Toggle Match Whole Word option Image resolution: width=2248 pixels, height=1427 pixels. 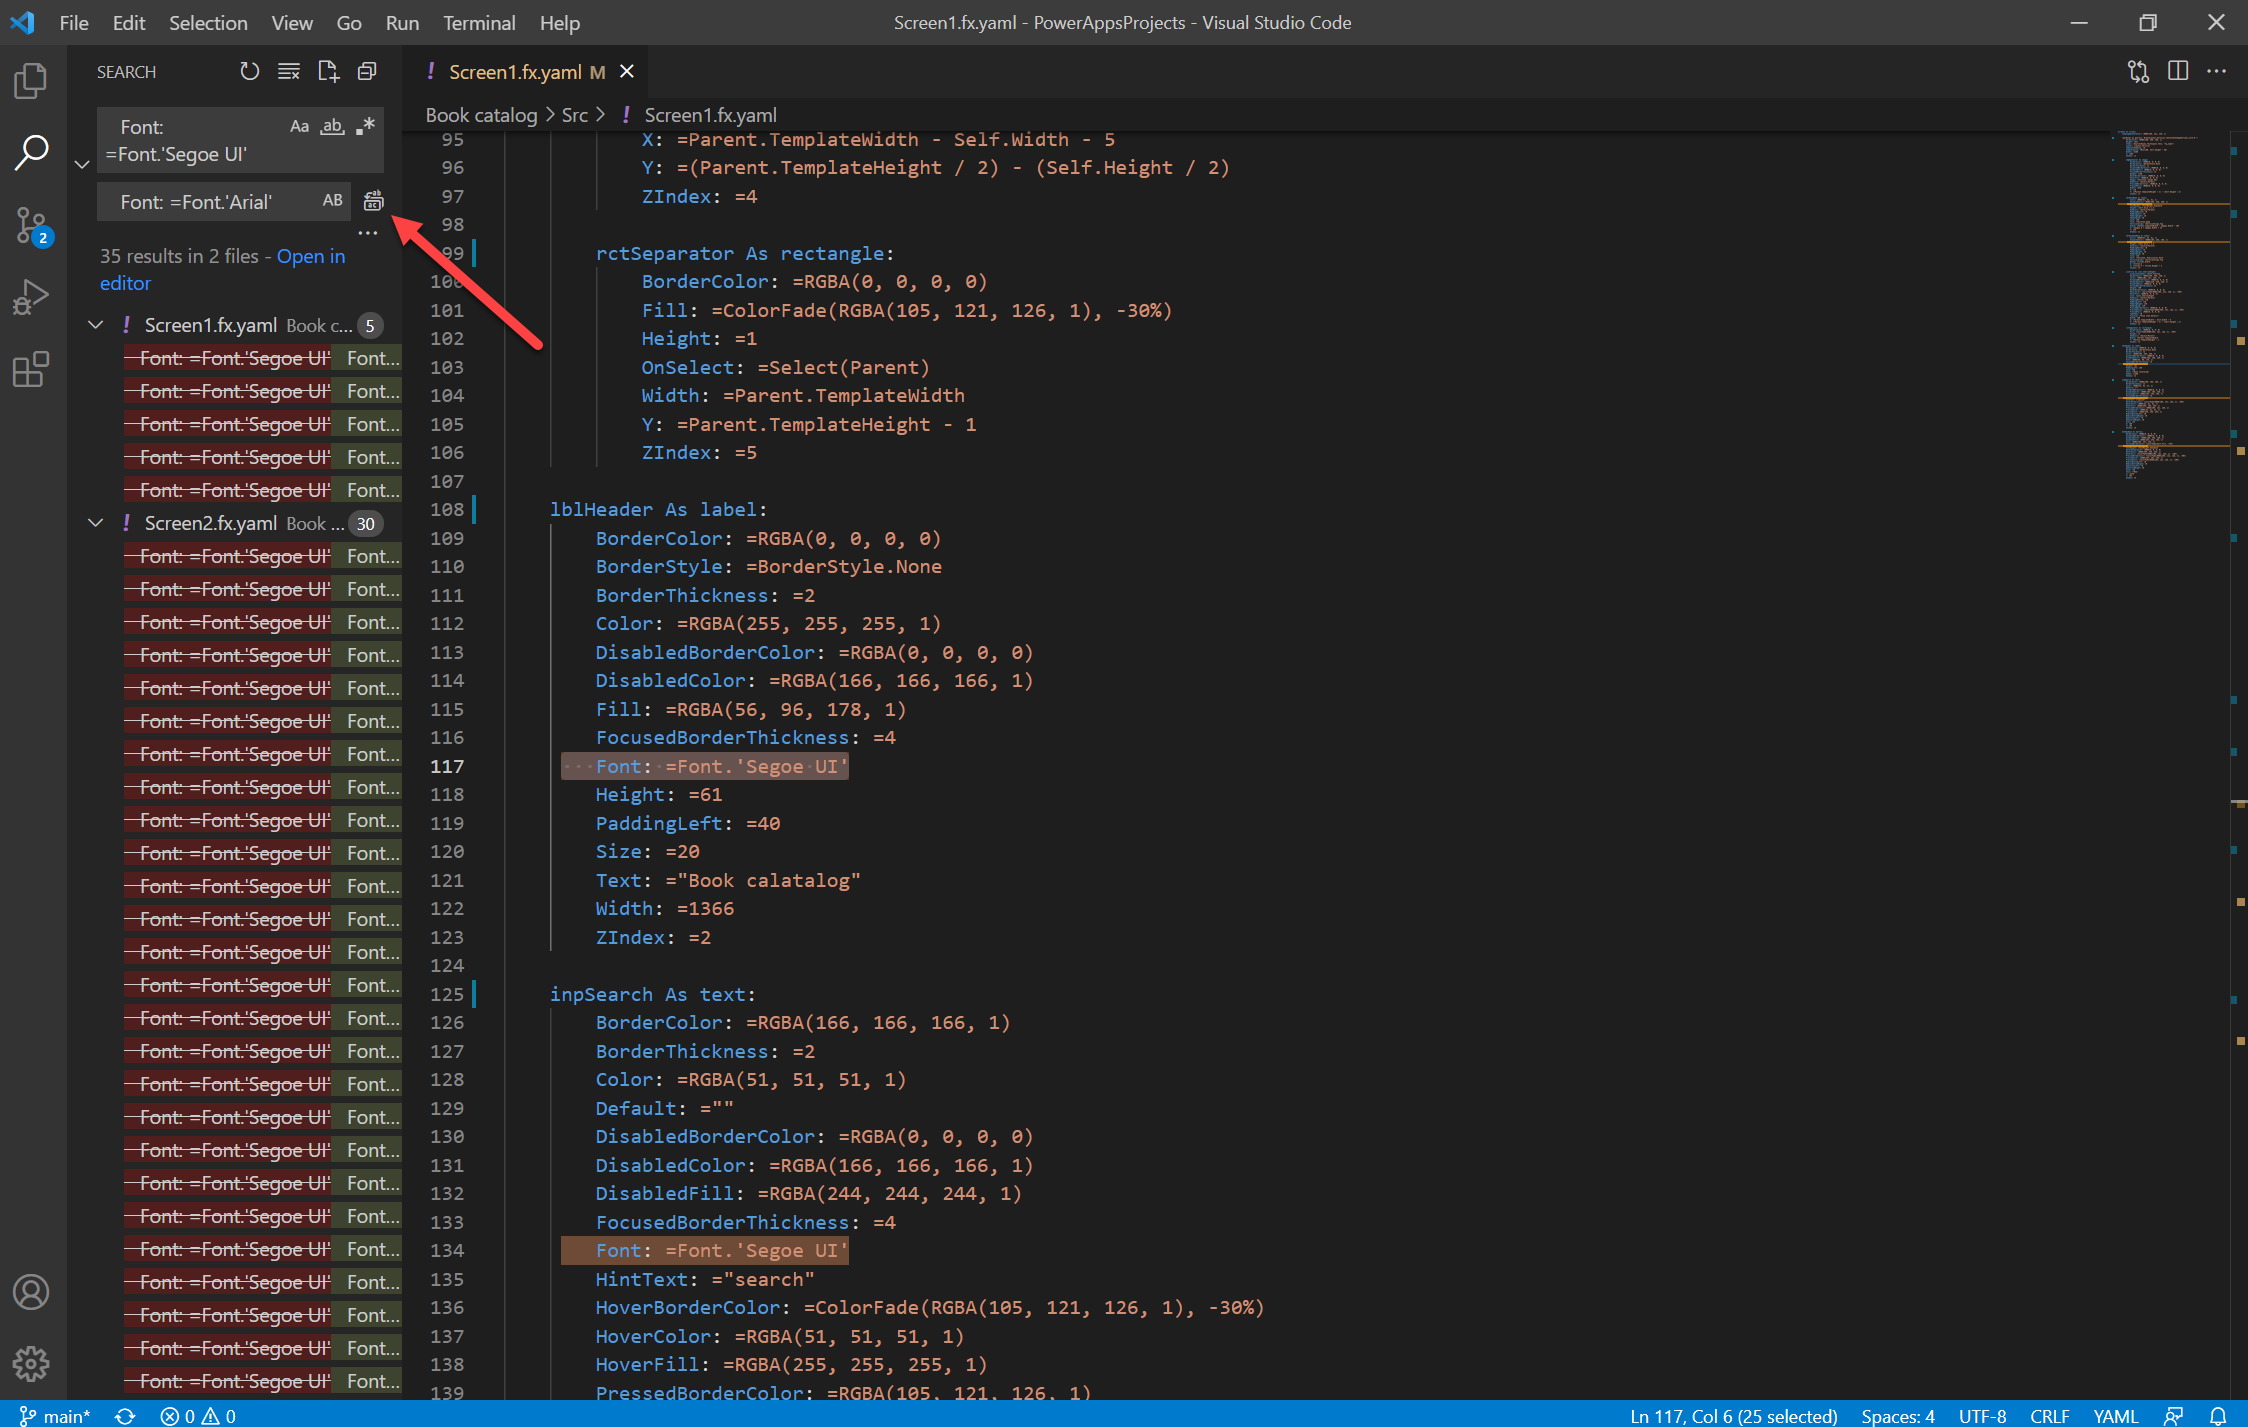pos(332,126)
